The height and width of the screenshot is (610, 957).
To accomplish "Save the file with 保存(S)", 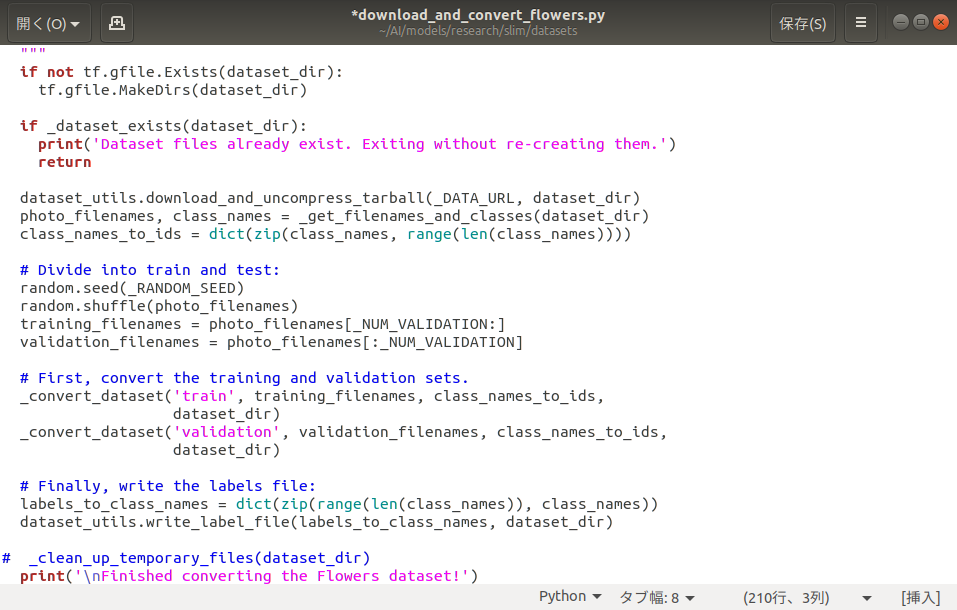I will 803,23.
